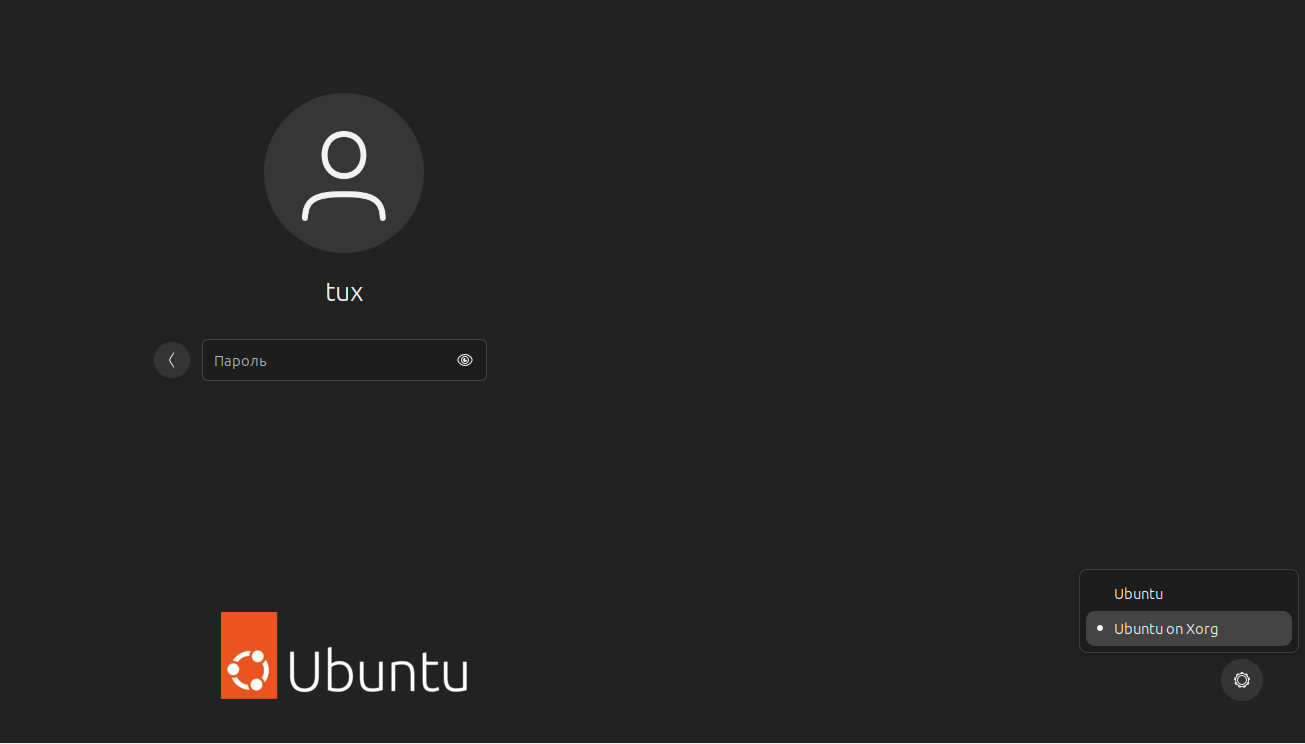Image resolution: width=1305 pixels, height=744 pixels.
Task: Click the selected-session bullet next to Xorg
Action: (1100, 629)
